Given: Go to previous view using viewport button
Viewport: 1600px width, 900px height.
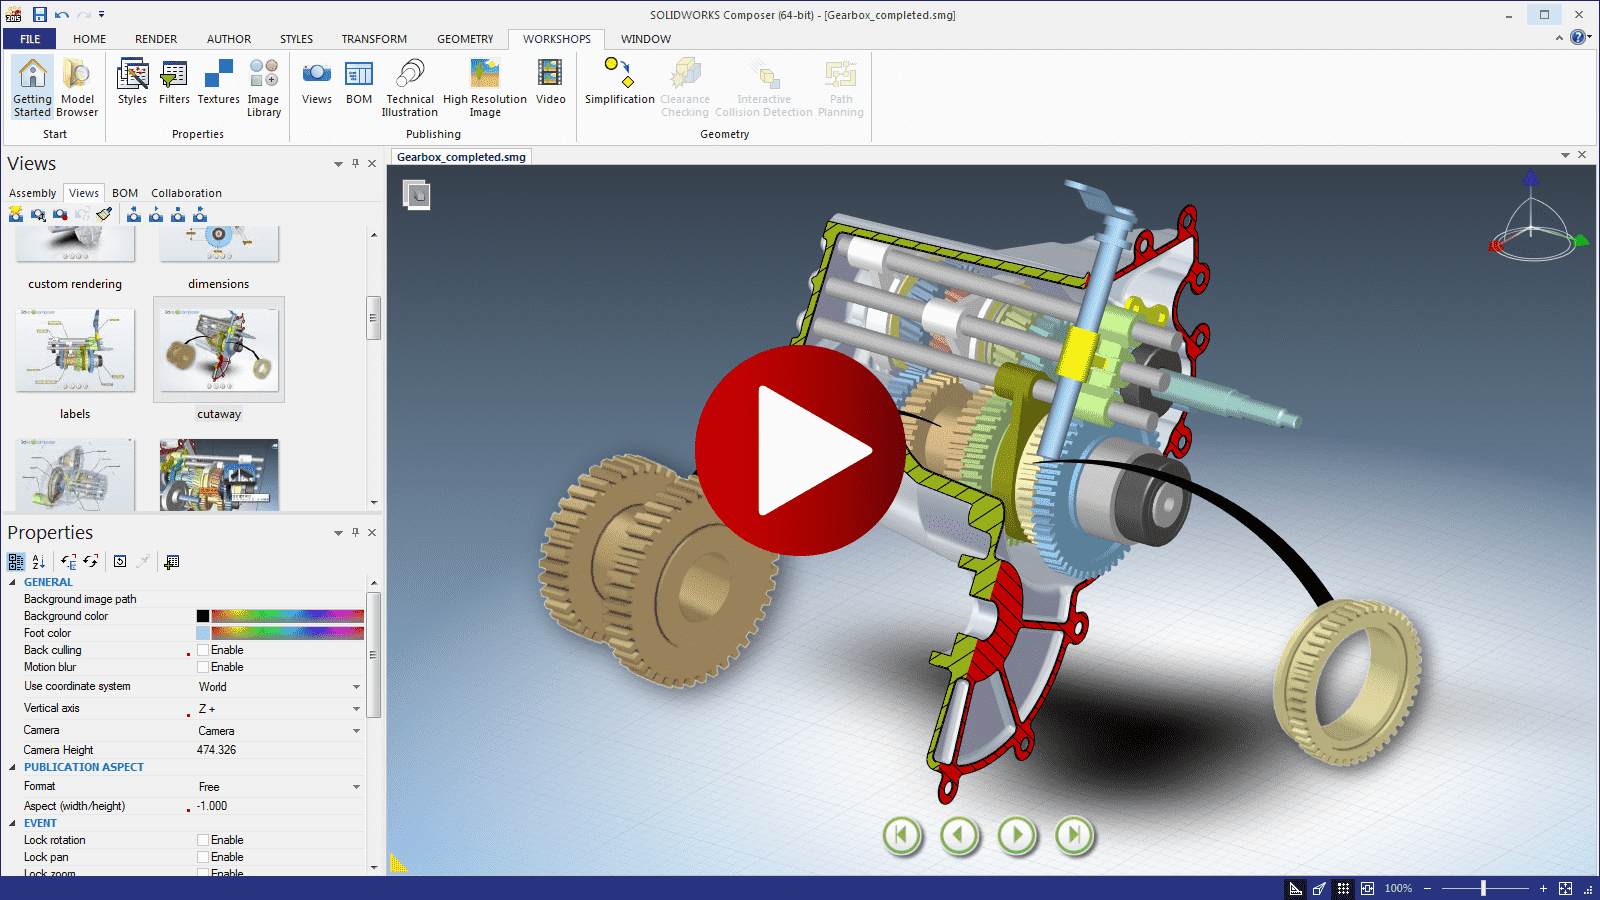Looking at the screenshot, I should (x=960, y=835).
